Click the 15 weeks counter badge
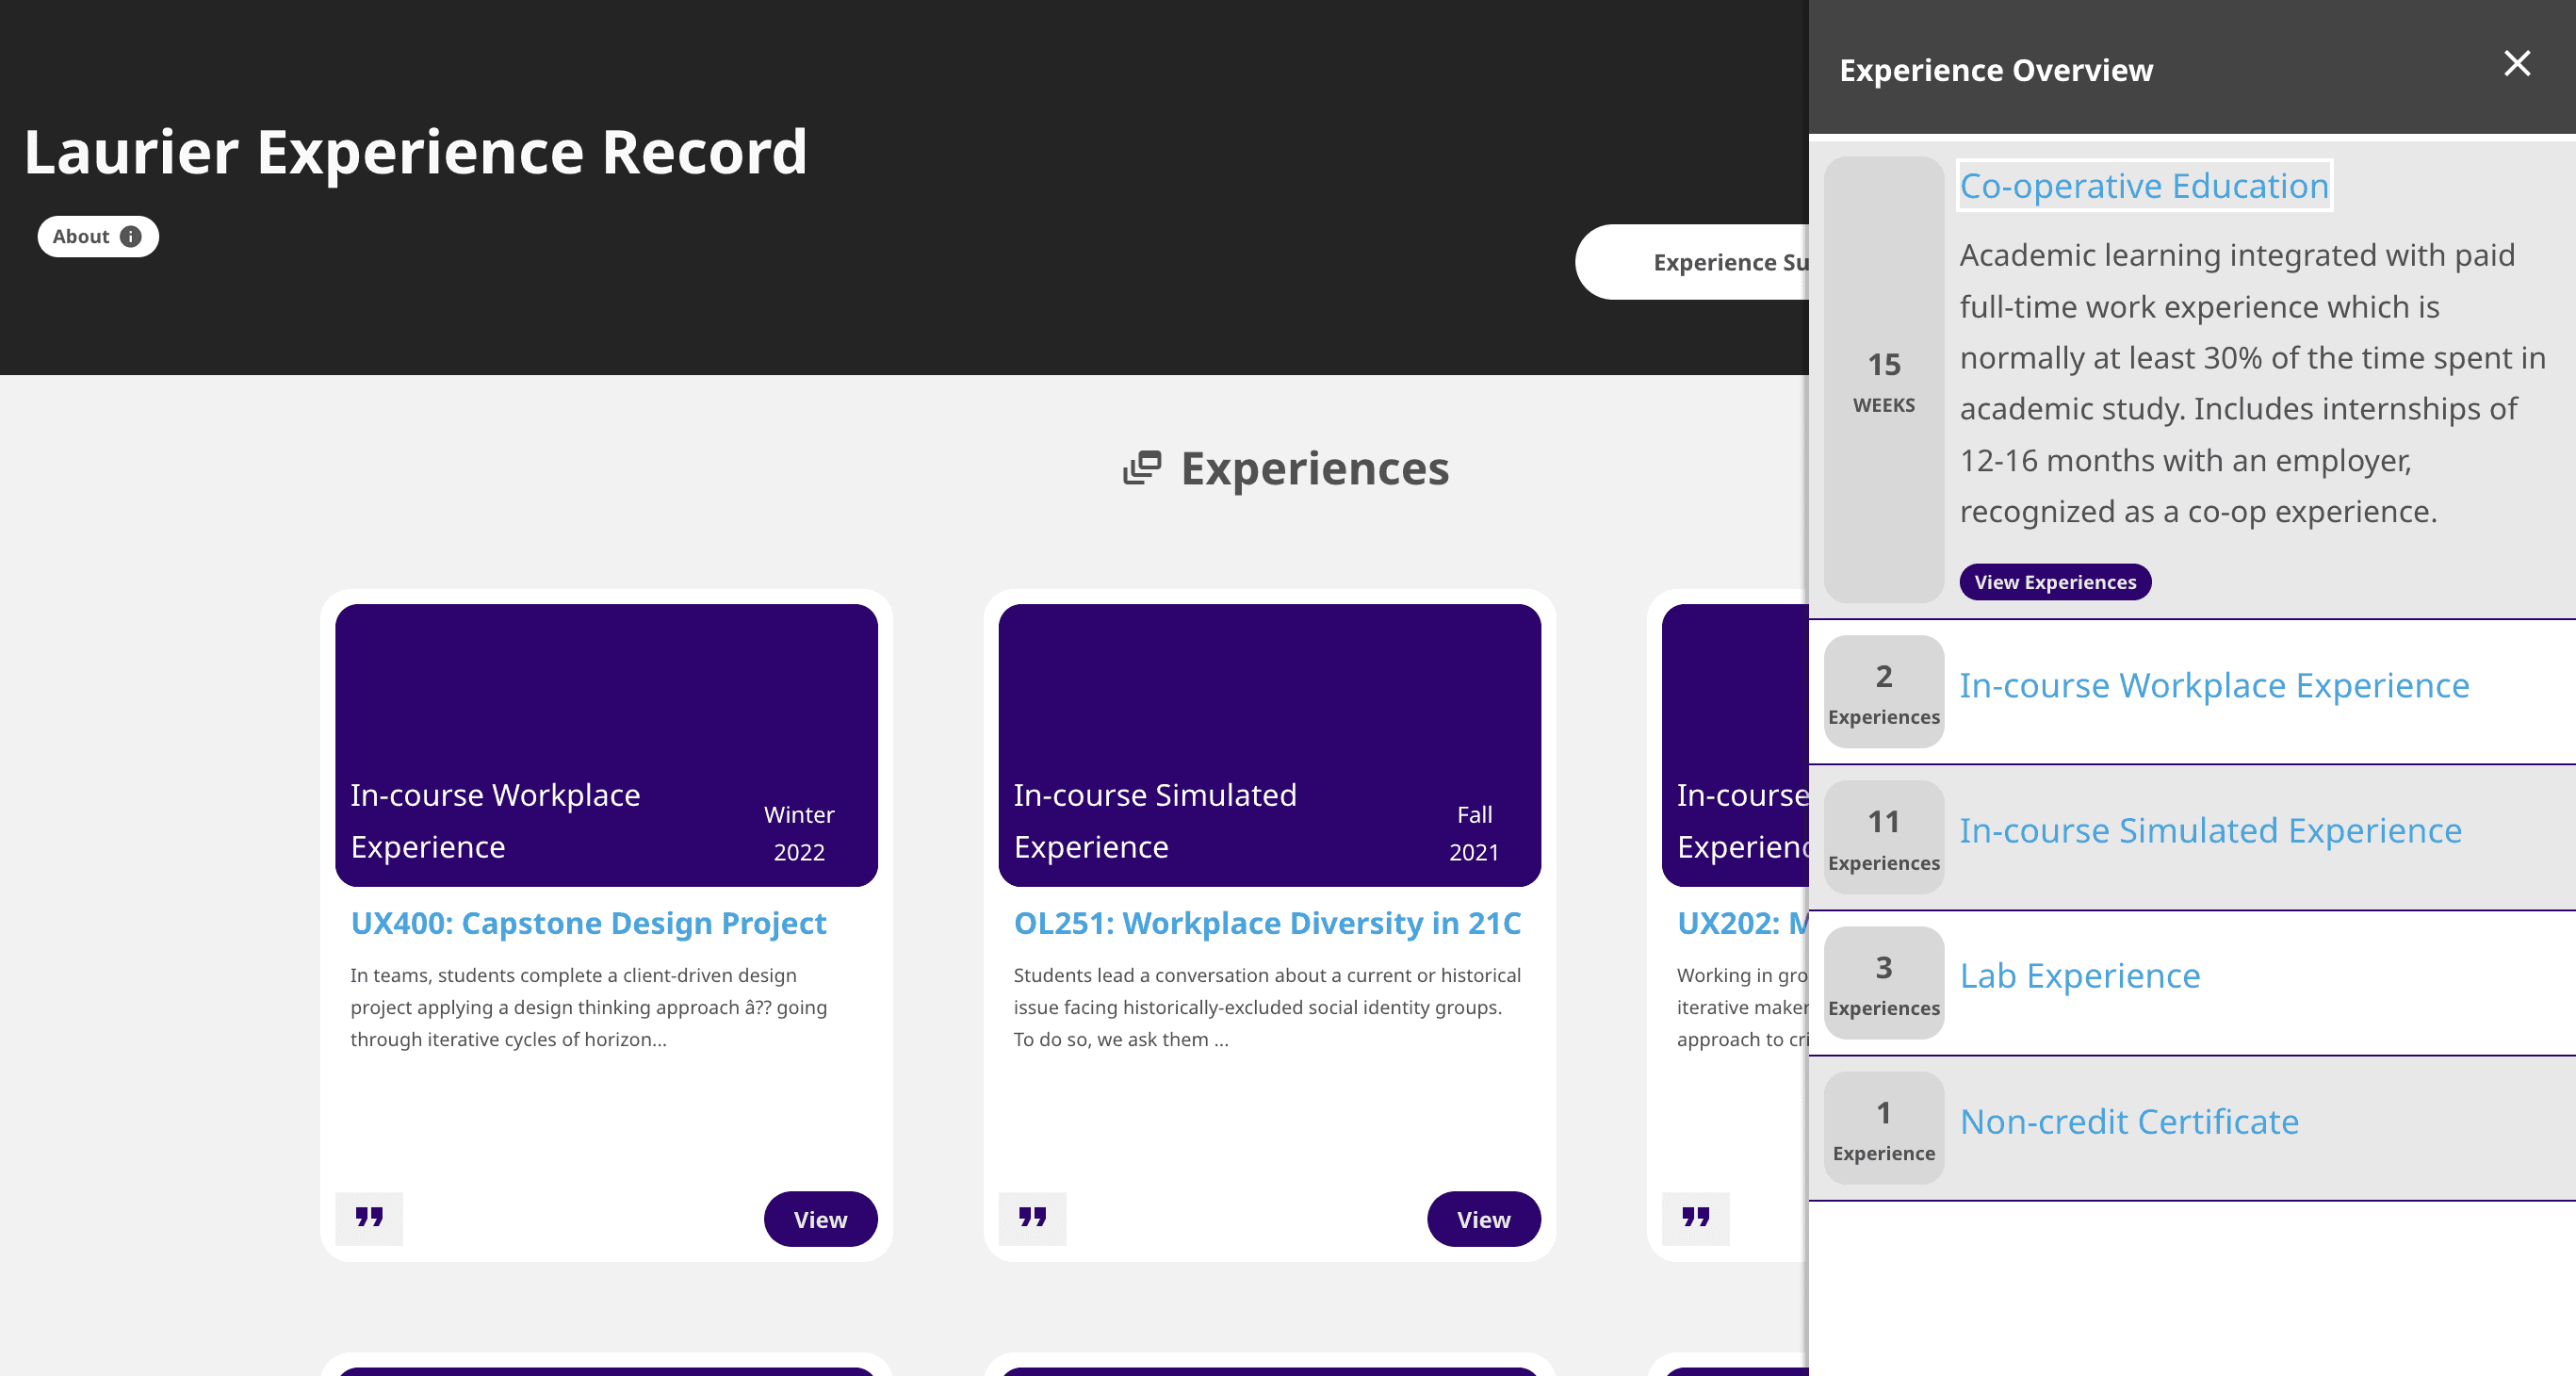 point(1883,380)
